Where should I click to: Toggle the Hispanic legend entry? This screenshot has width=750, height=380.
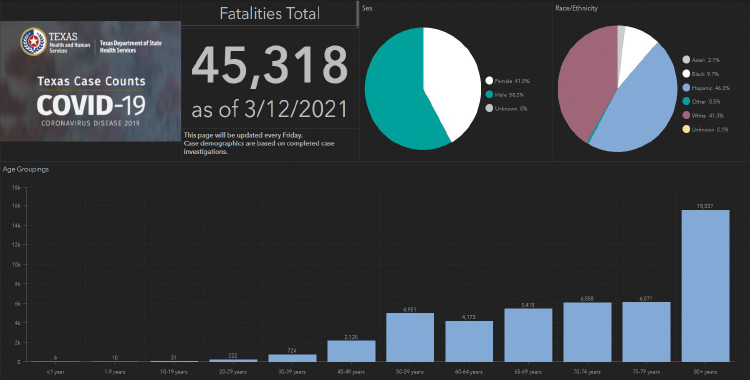(706, 88)
